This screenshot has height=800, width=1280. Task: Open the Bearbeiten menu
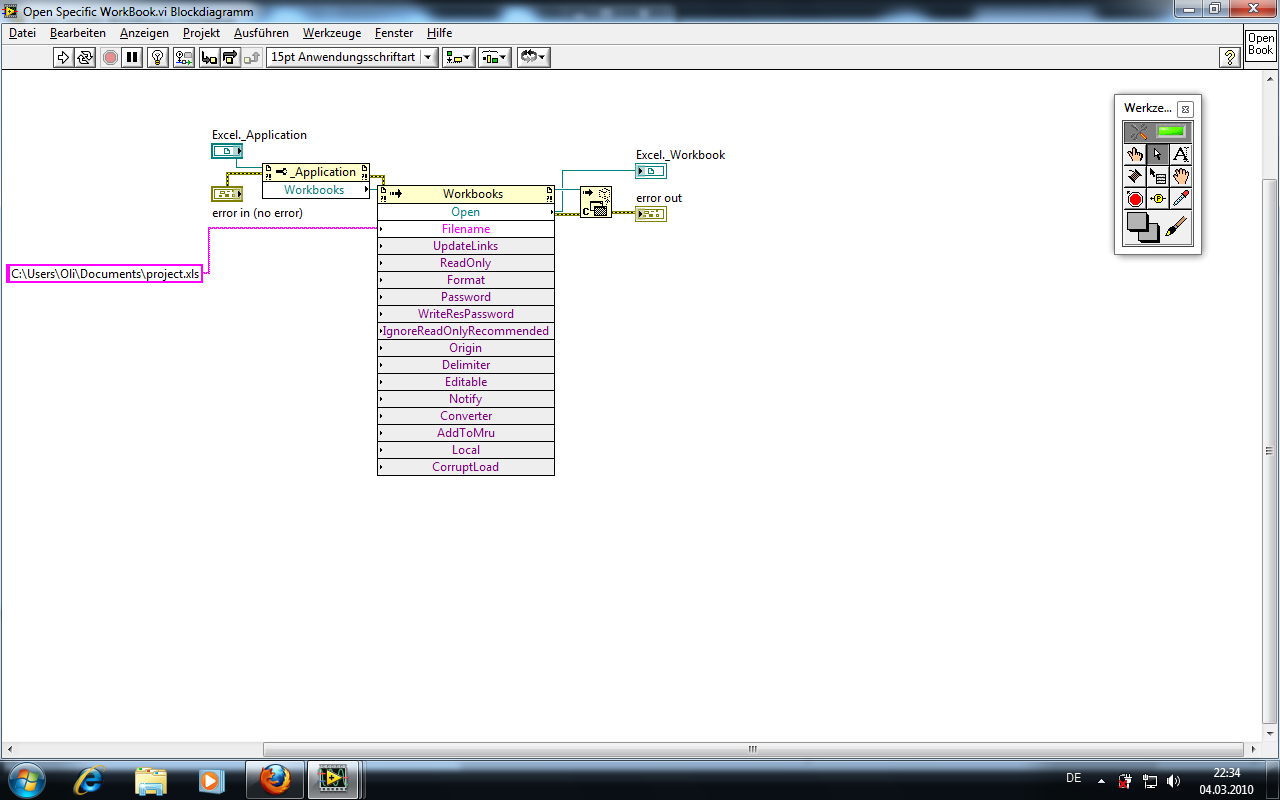[x=78, y=33]
